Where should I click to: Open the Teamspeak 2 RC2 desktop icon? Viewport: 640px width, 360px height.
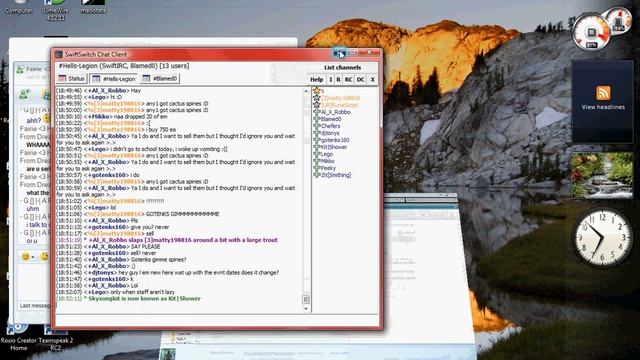pyautogui.click(x=56, y=336)
